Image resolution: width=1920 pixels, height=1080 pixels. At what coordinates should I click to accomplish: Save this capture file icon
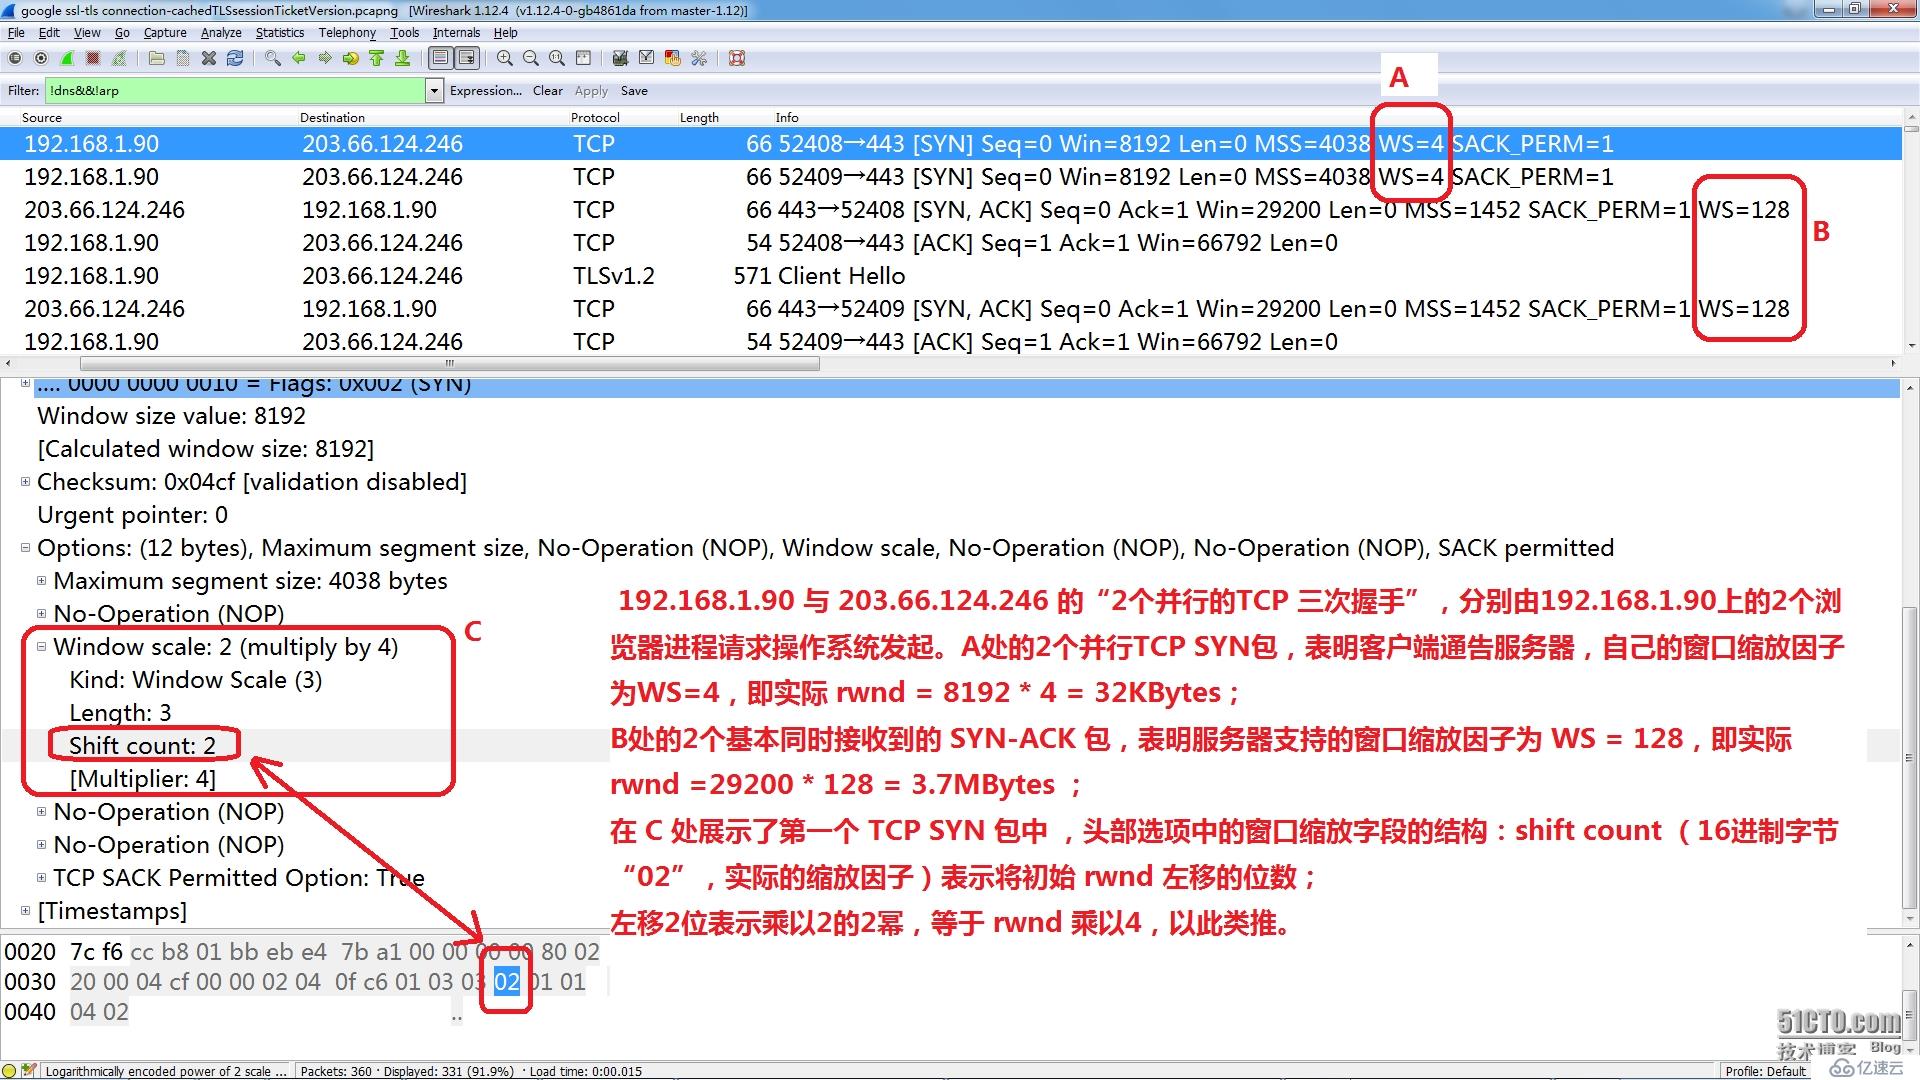tap(183, 58)
